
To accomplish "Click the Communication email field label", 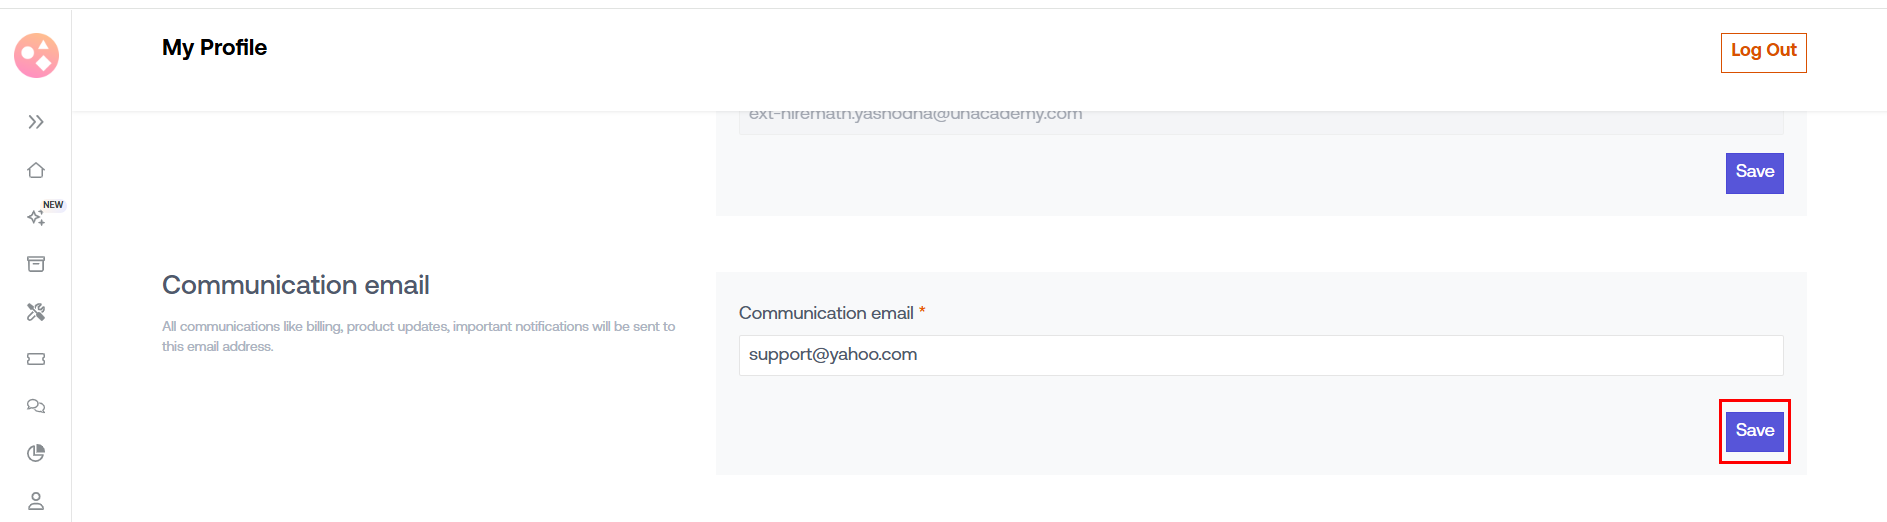I will (826, 313).
